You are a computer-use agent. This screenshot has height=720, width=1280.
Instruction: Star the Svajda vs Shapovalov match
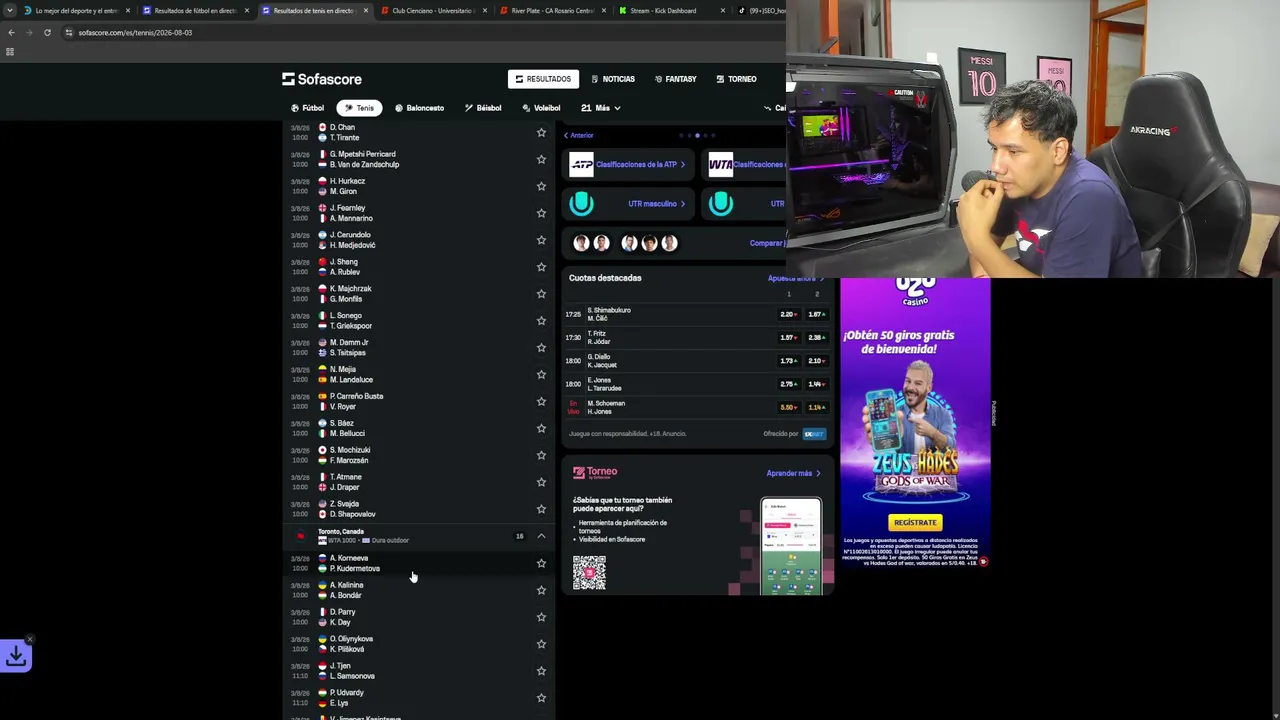point(541,509)
